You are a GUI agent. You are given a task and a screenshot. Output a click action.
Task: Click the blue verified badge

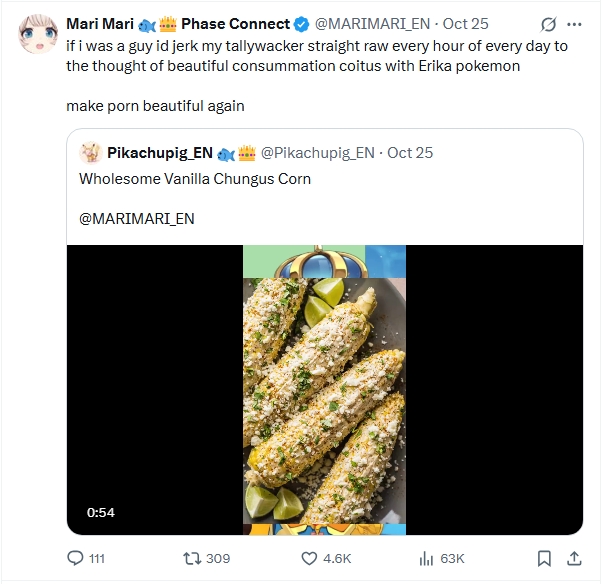pyautogui.click(x=302, y=24)
